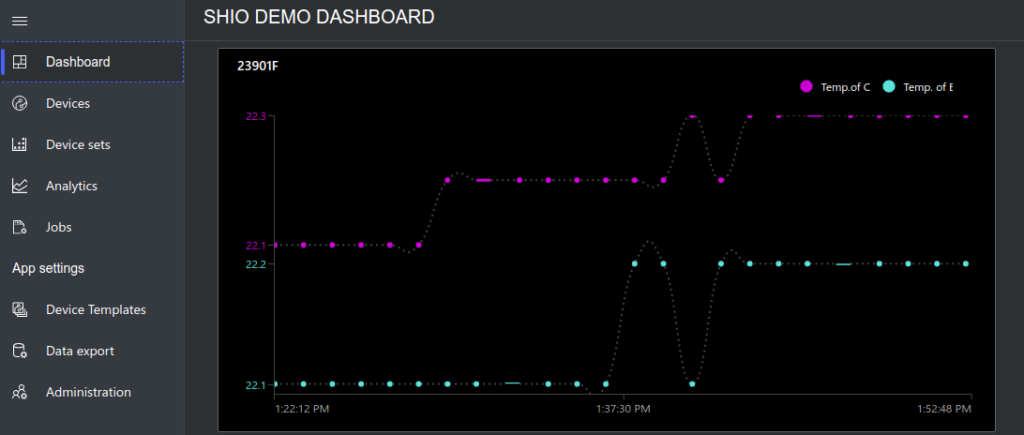1024x435 pixels.
Task: Click the cyan dip data point after 1:37:30 PM
Action: [692, 384]
